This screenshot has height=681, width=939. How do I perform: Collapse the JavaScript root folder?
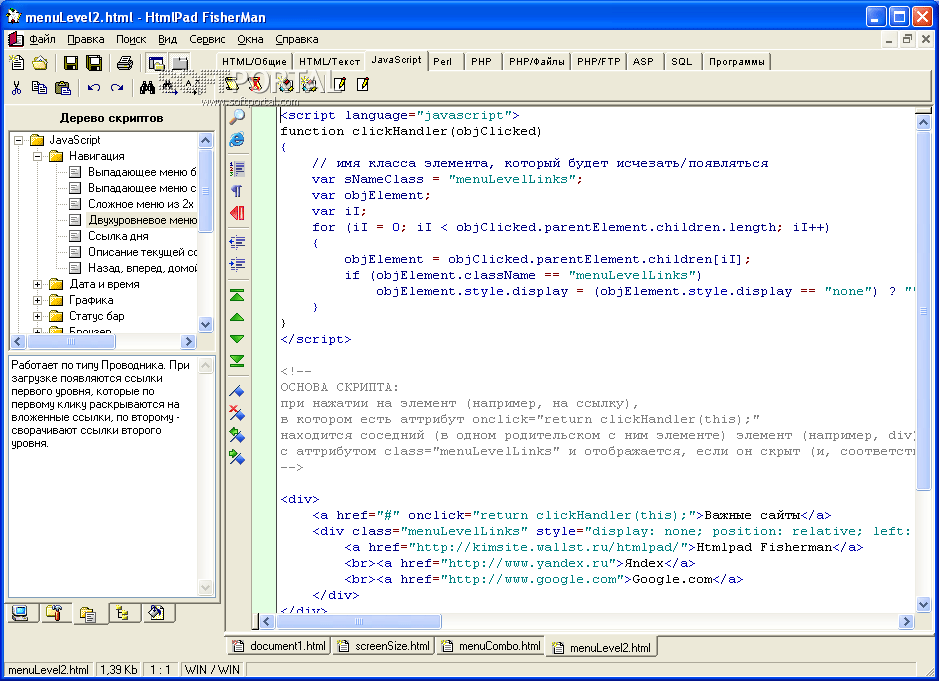click(x=19, y=140)
